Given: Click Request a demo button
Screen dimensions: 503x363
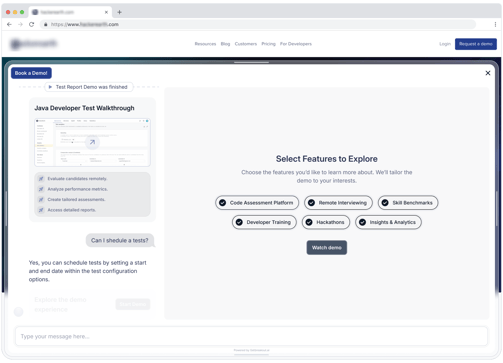Looking at the screenshot, I should pyautogui.click(x=476, y=44).
